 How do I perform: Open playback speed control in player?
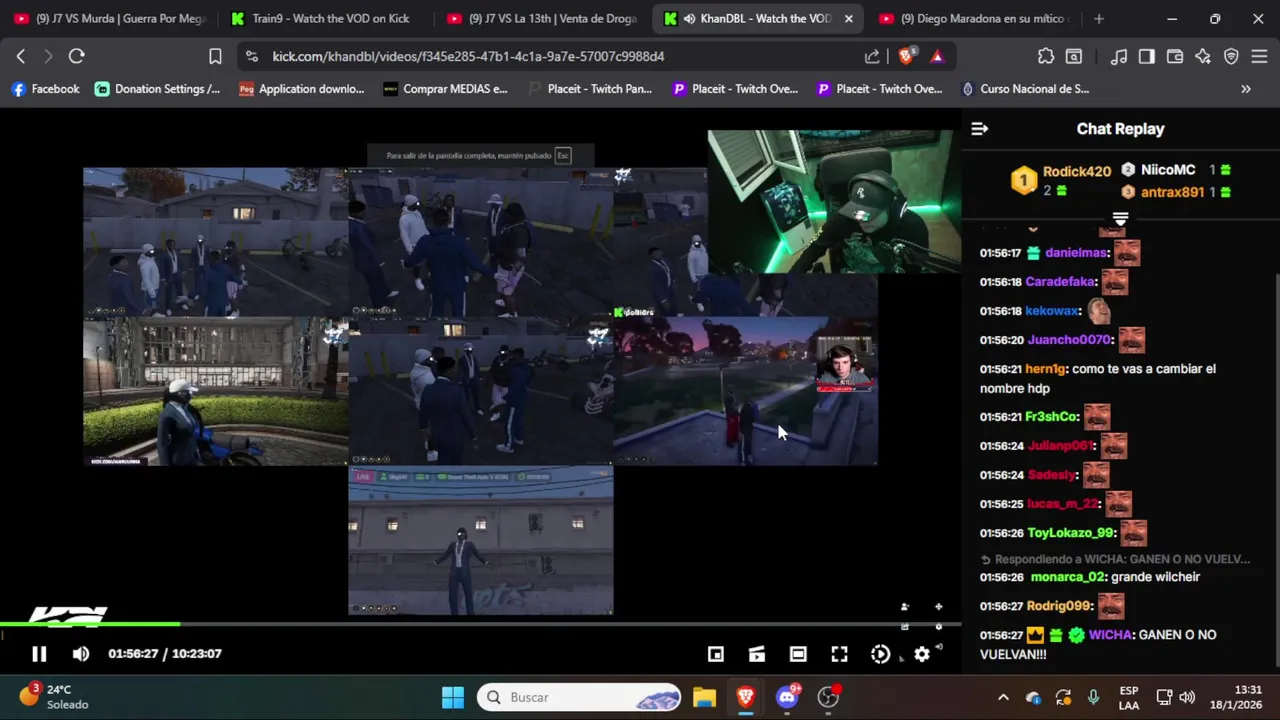click(880, 654)
